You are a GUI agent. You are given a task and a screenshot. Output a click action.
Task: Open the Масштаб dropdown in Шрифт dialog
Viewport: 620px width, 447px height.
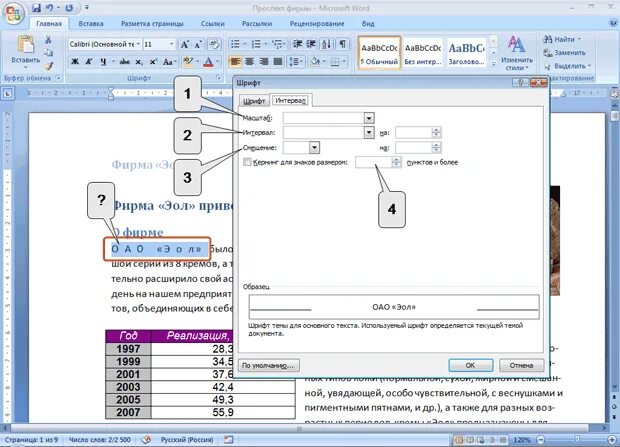point(369,118)
